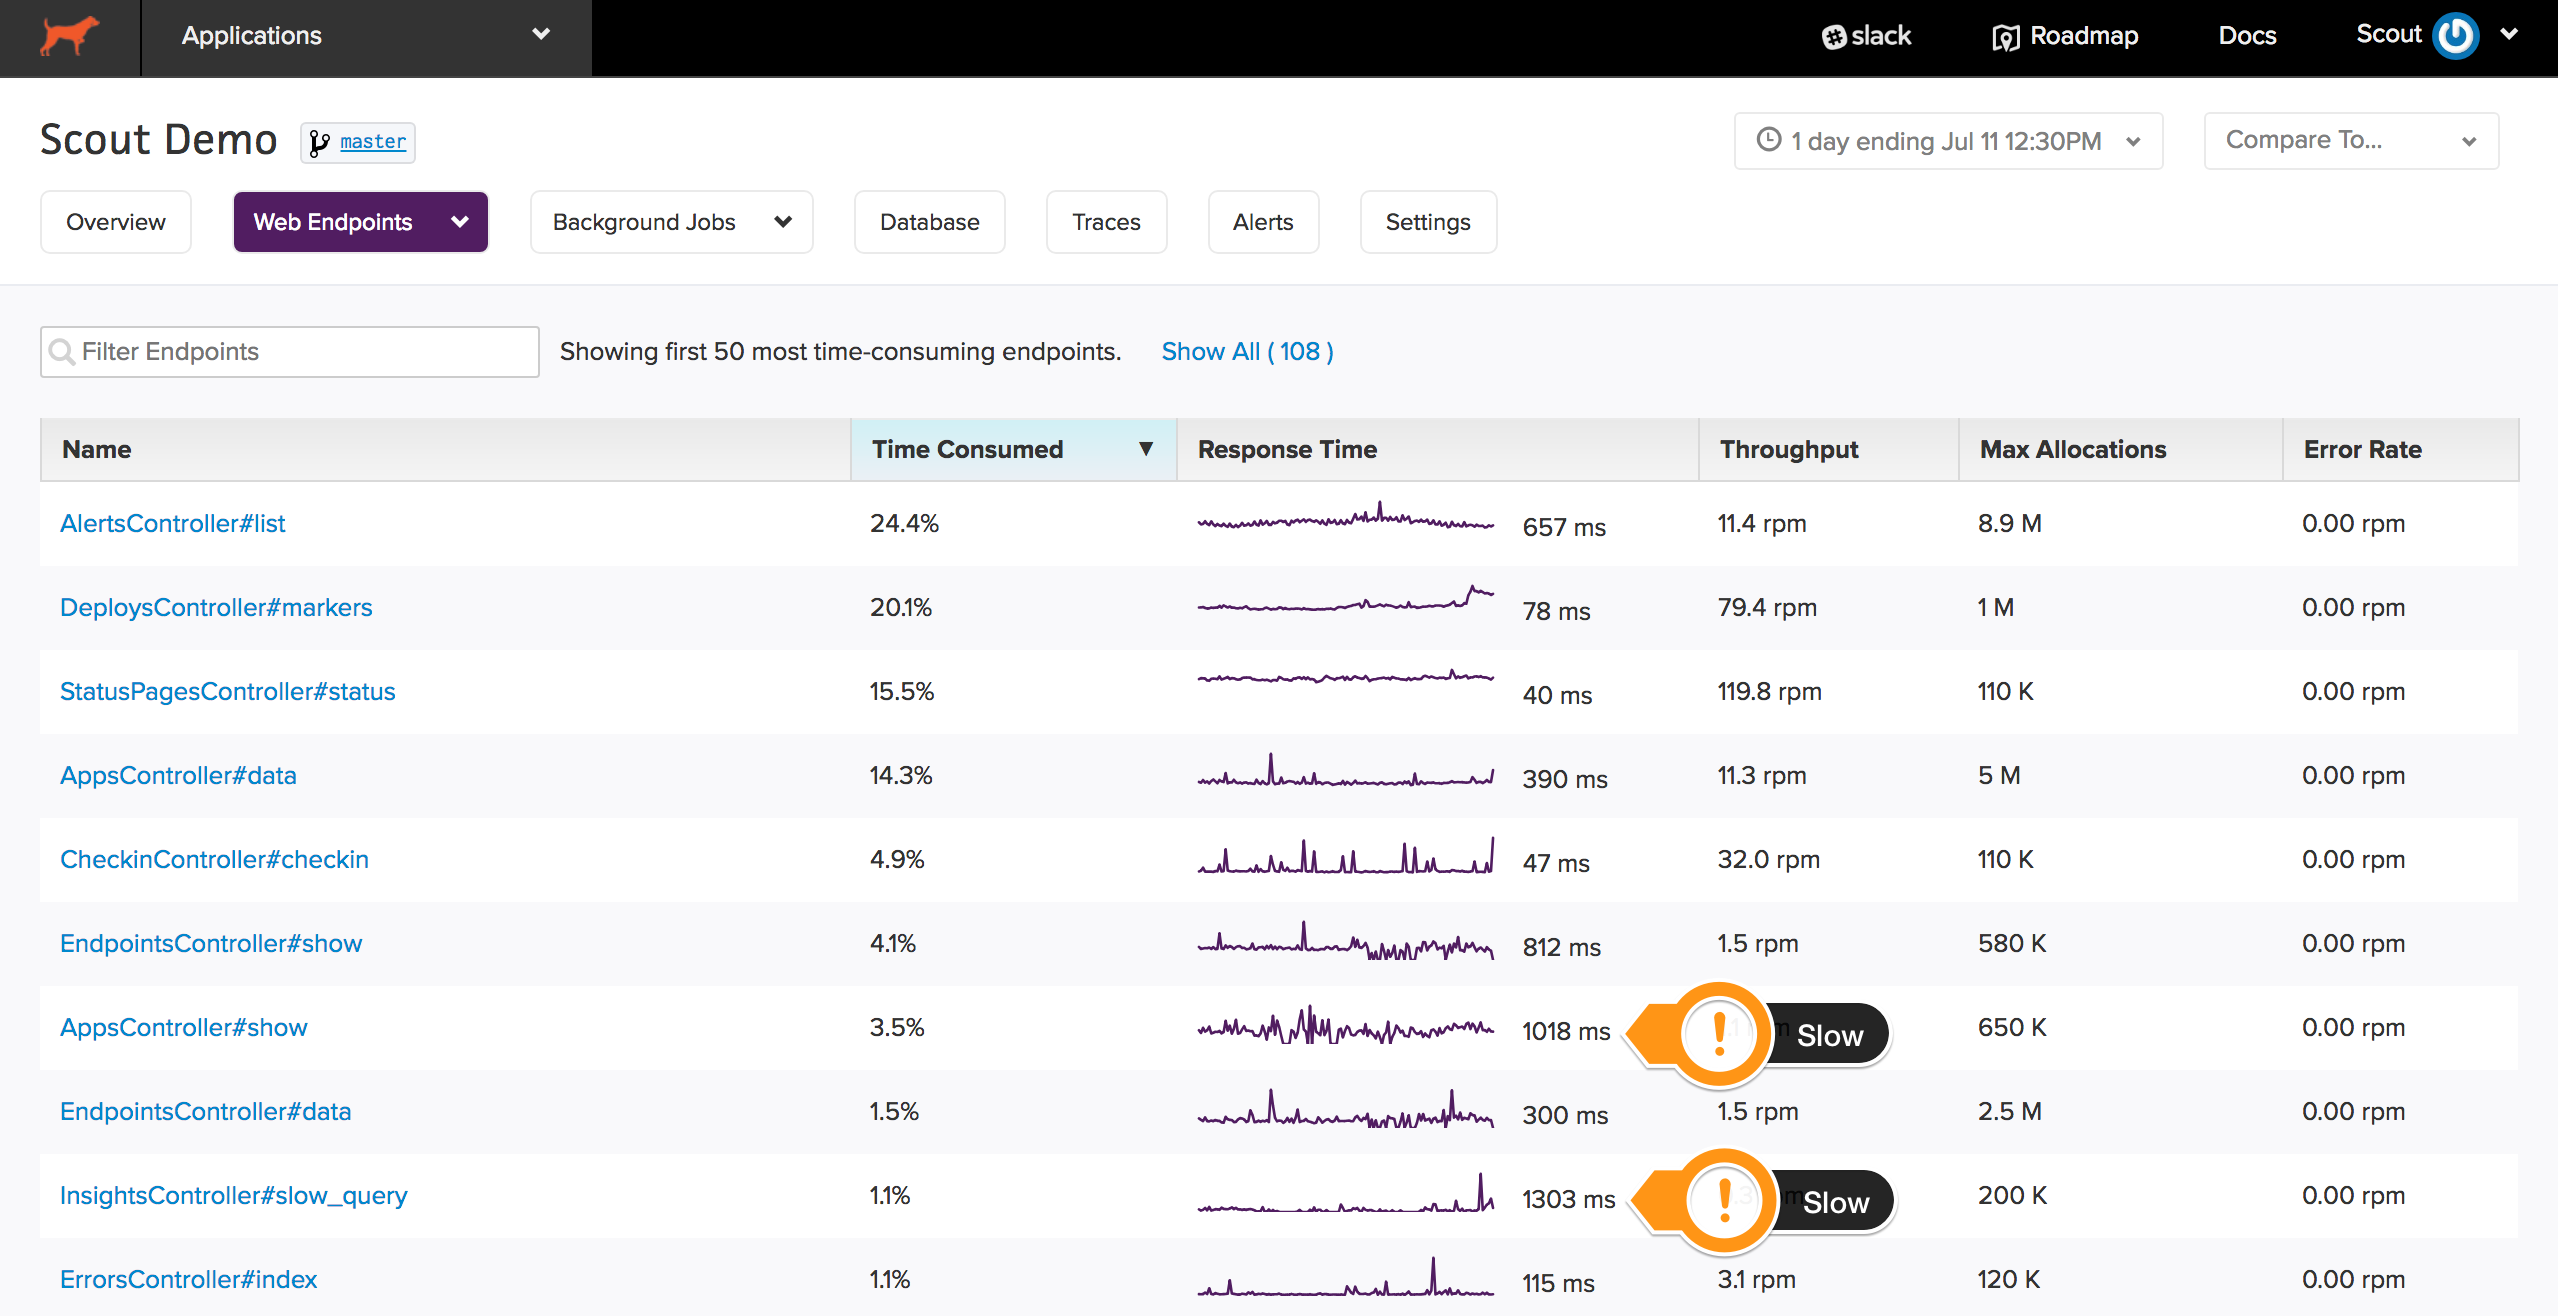Click the EndpointsController#show response time sparkline

1345,942
